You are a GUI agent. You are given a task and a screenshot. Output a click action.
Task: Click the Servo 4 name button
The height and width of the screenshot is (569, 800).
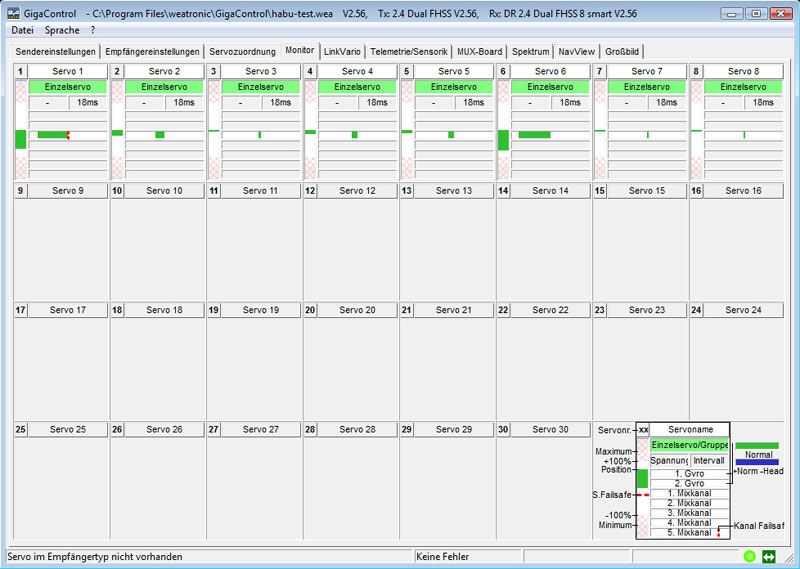pos(357,71)
